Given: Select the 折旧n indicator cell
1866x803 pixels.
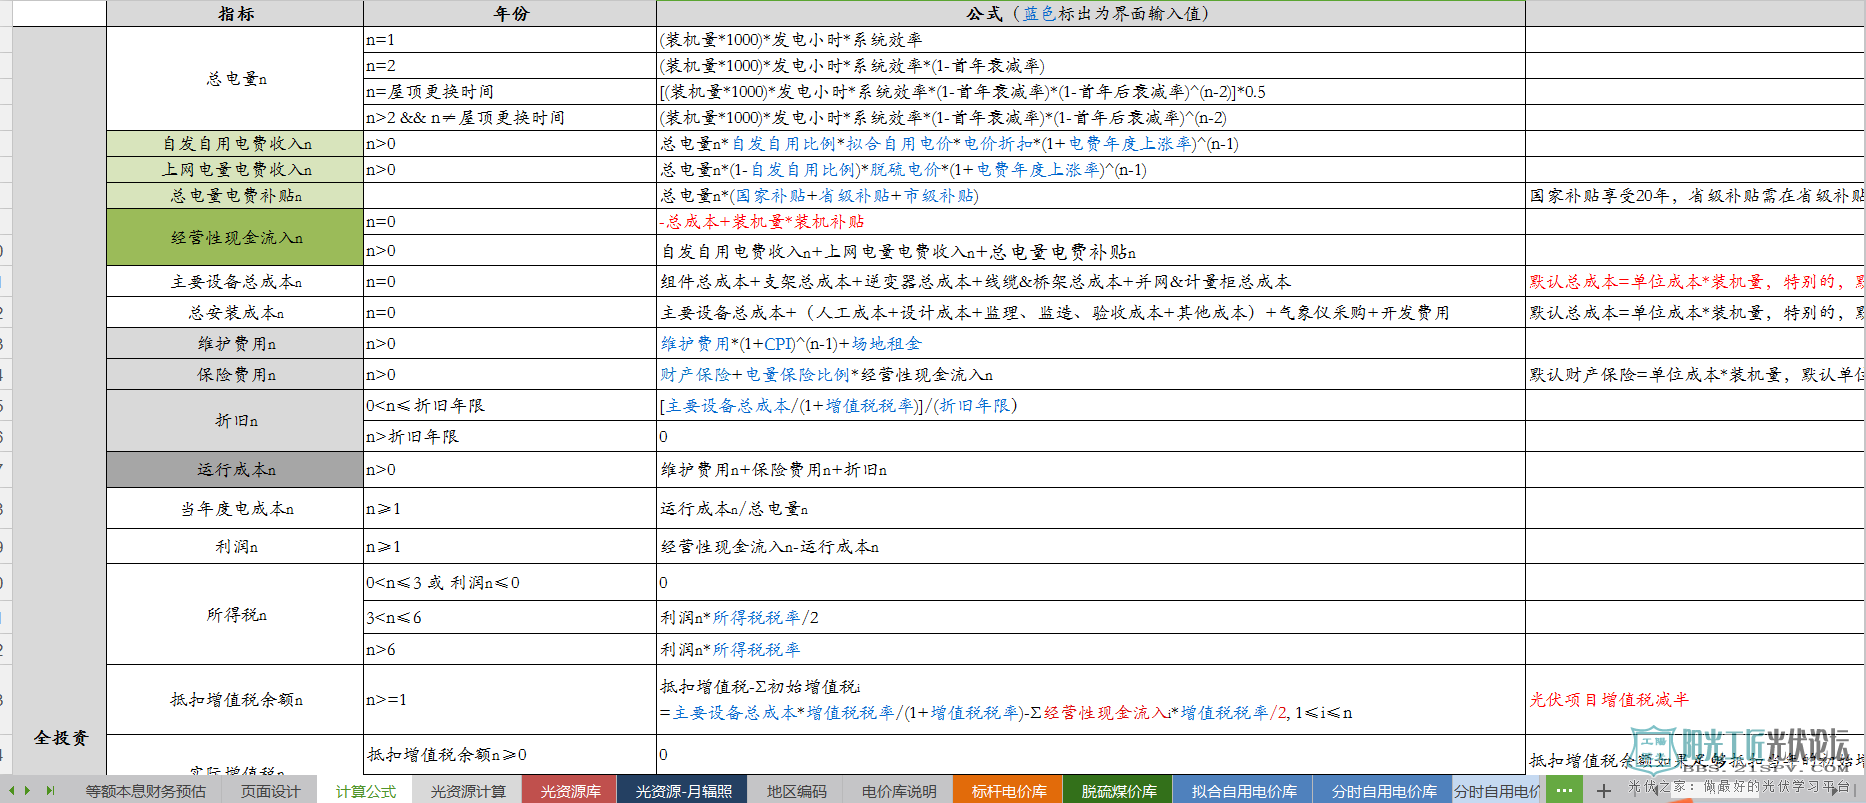Looking at the screenshot, I should [235, 421].
